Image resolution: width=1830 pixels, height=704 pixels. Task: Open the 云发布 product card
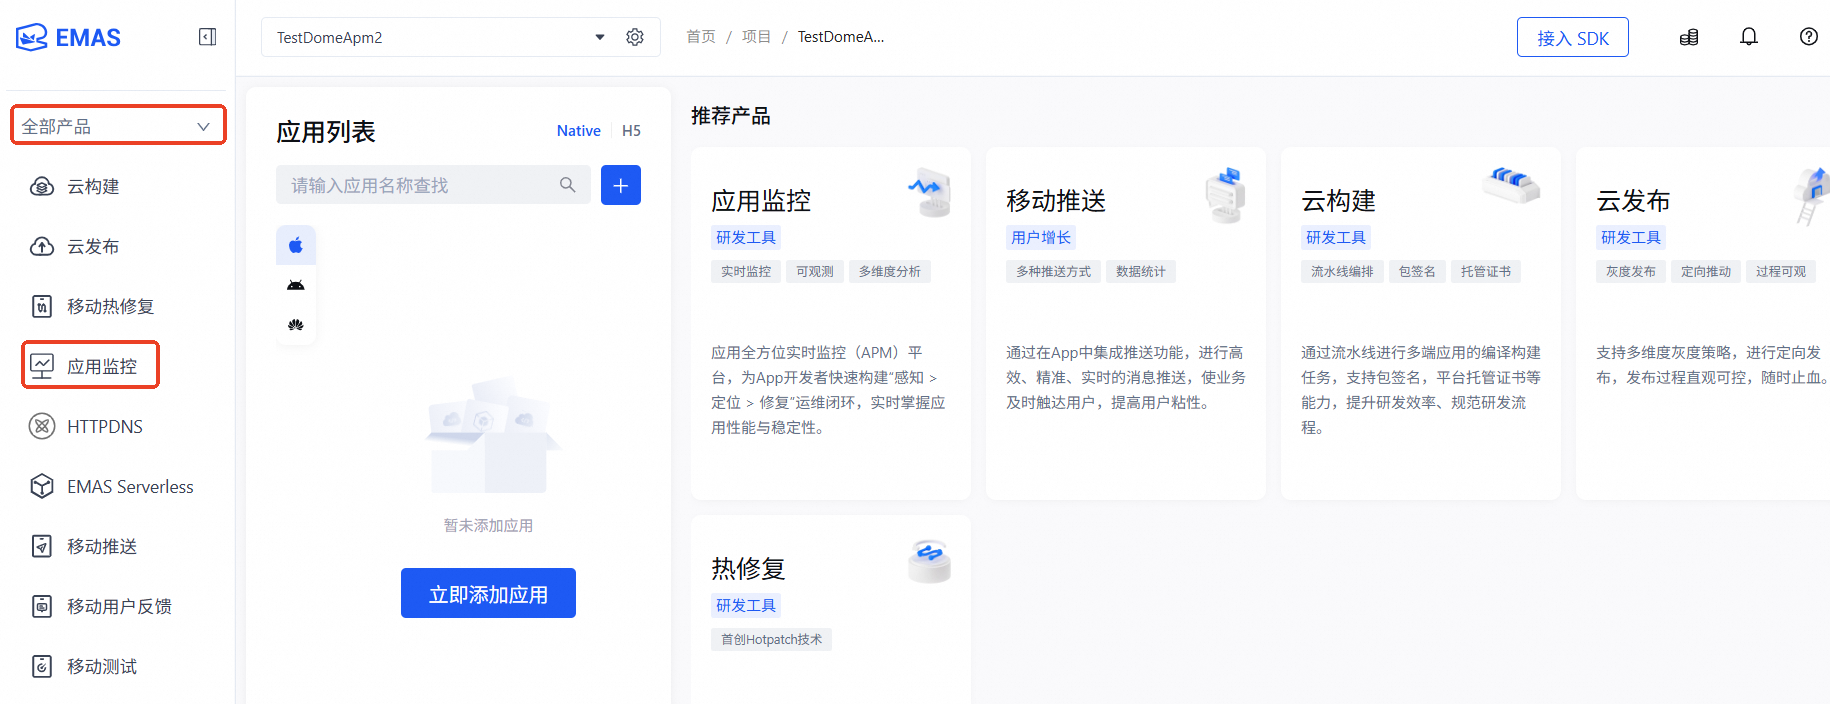[x=1703, y=324]
